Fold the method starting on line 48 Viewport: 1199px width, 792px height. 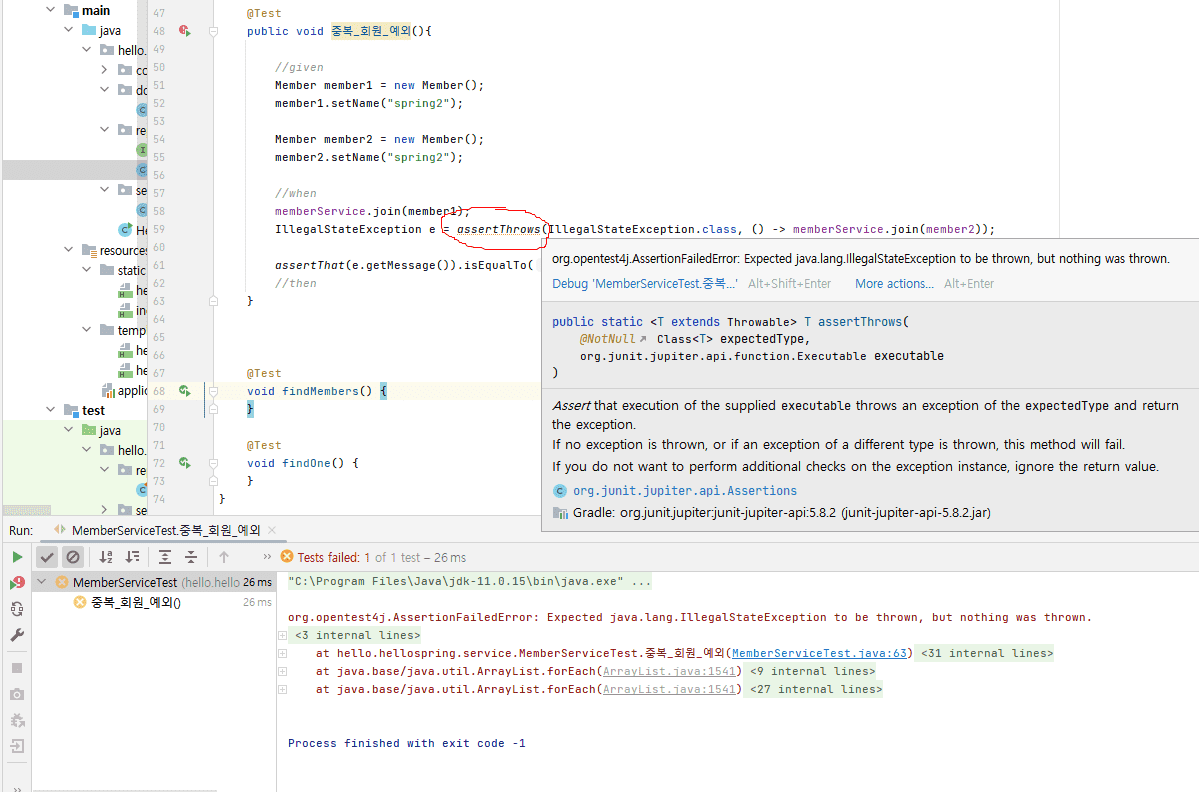(213, 31)
